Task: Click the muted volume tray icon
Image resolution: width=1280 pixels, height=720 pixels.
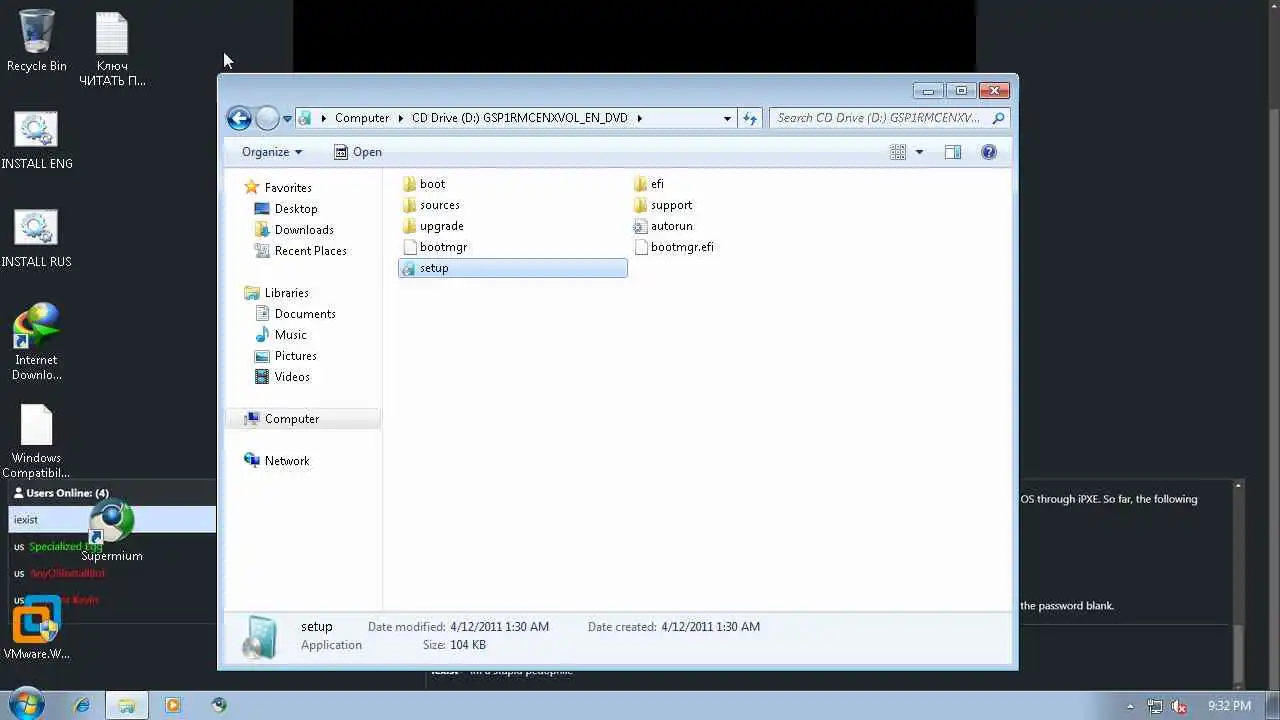Action: click(x=1179, y=706)
